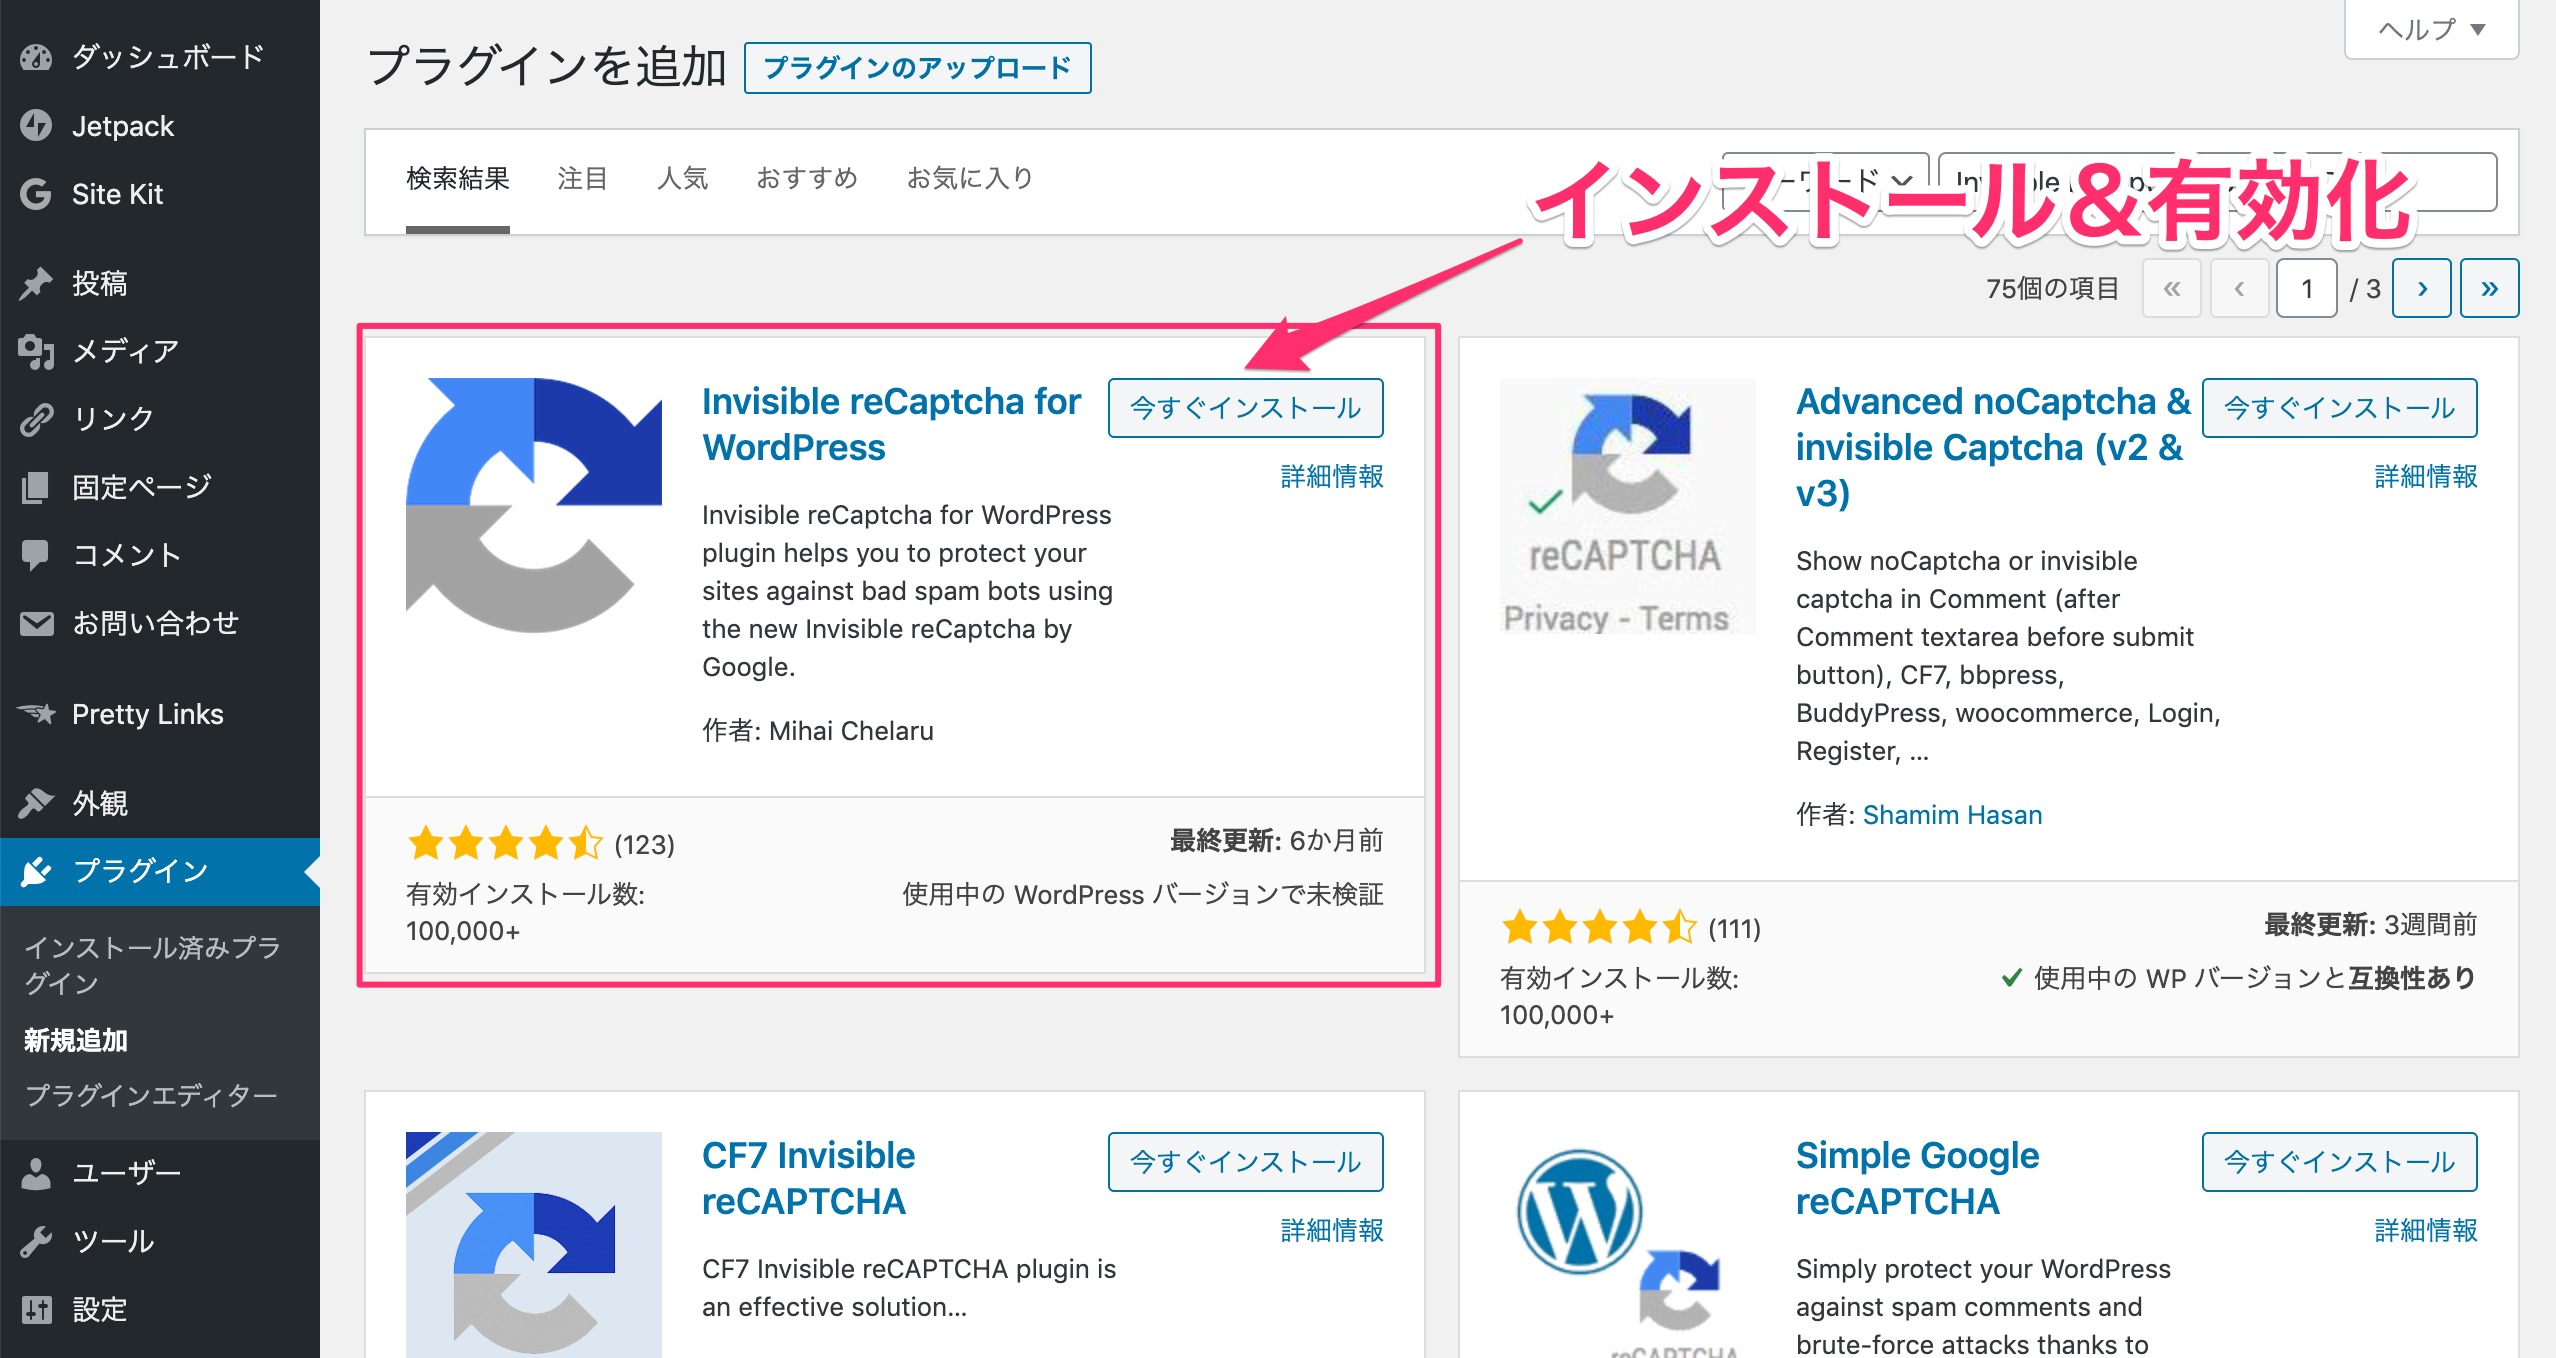Image resolution: width=2556 pixels, height=1358 pixels.
Task: Switch to the おすすめ tab
Action: pyautogui.click(x=807, y=179)
